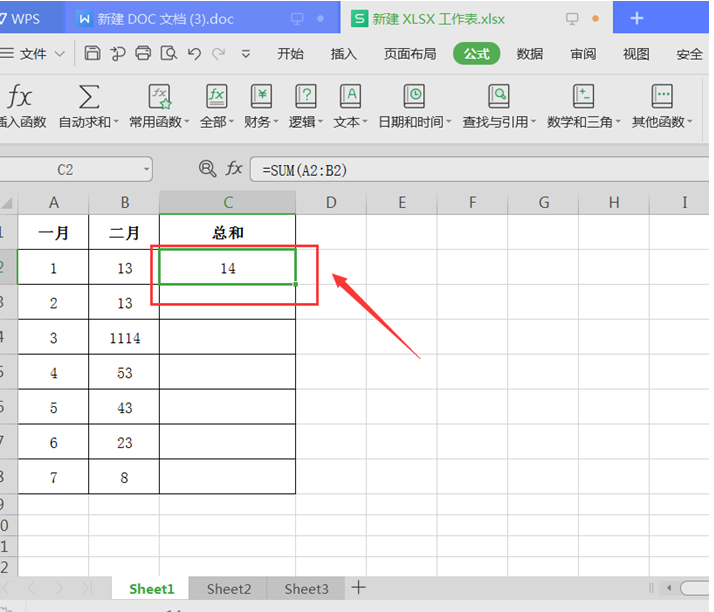Click the zoom magnifier icon beside formula bar

[x=207, y=168]
